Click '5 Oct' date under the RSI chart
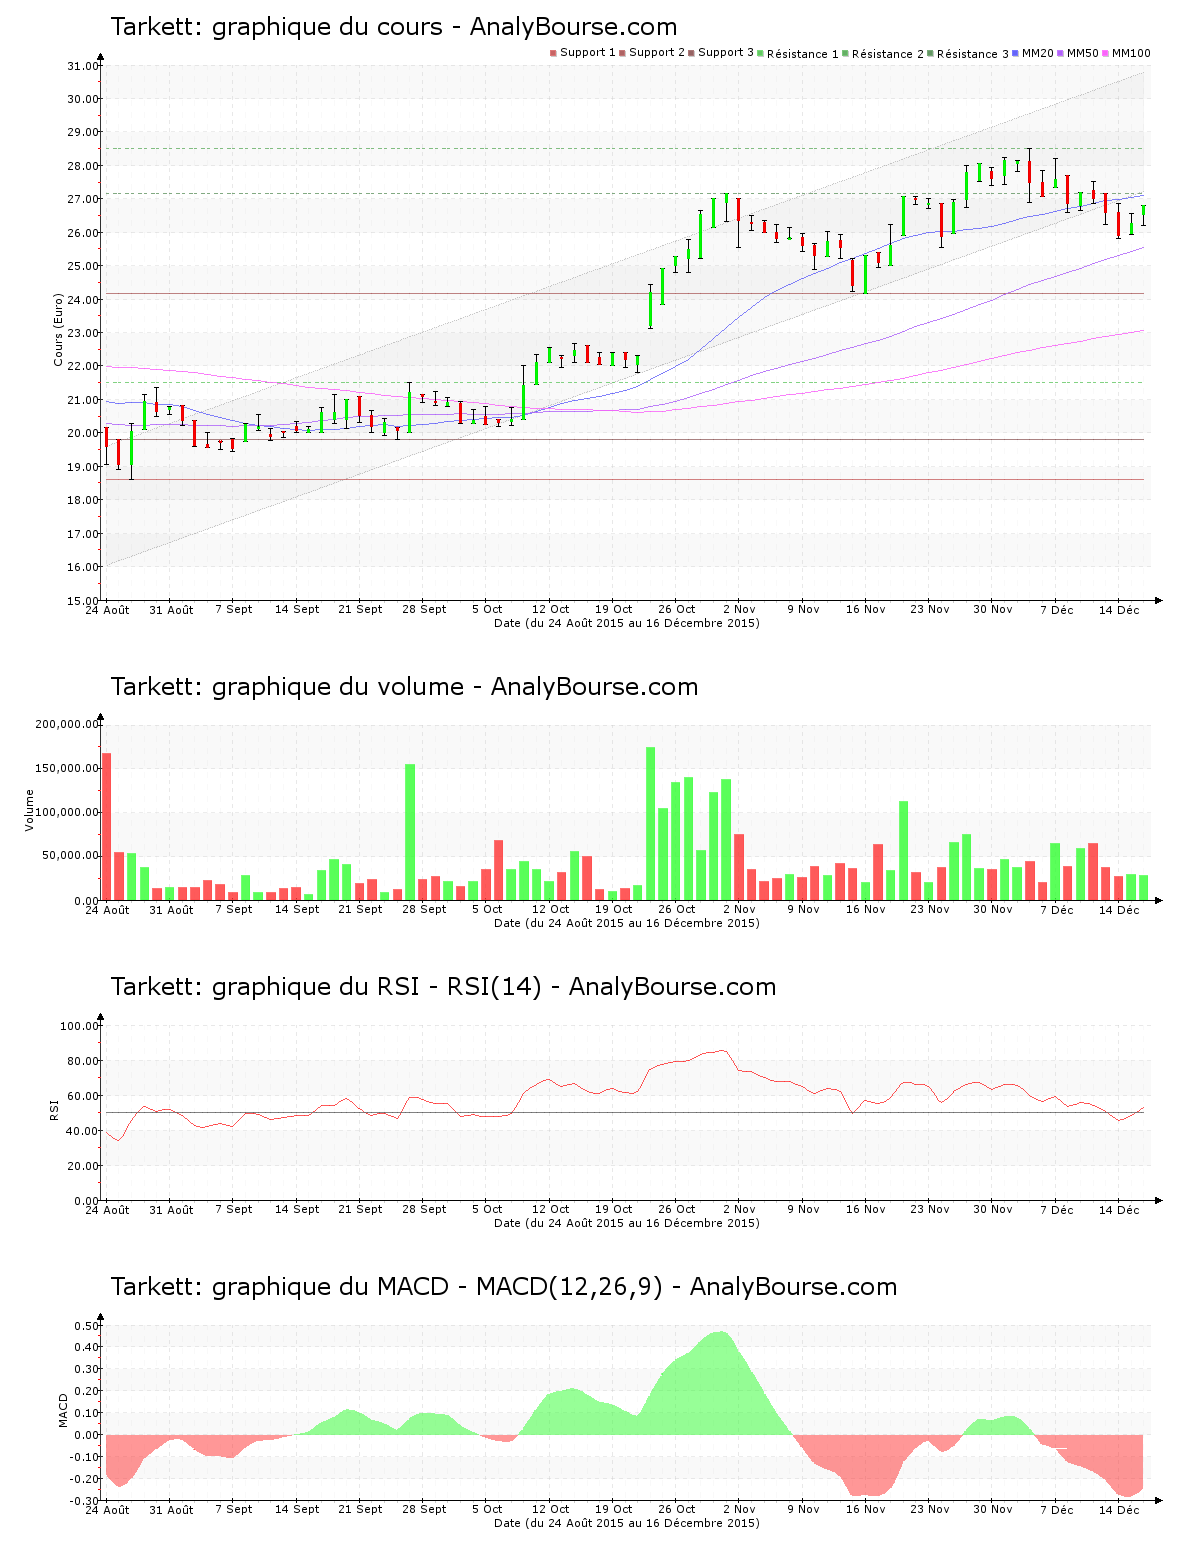The image size is (1200, 1550). coord(487,1209)
